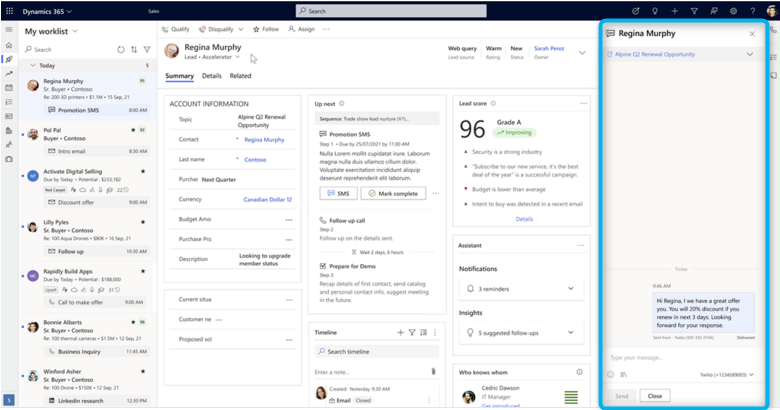Open Assistant more options
The height and width of the screenshot is (410, 780).
coord(581,245)
